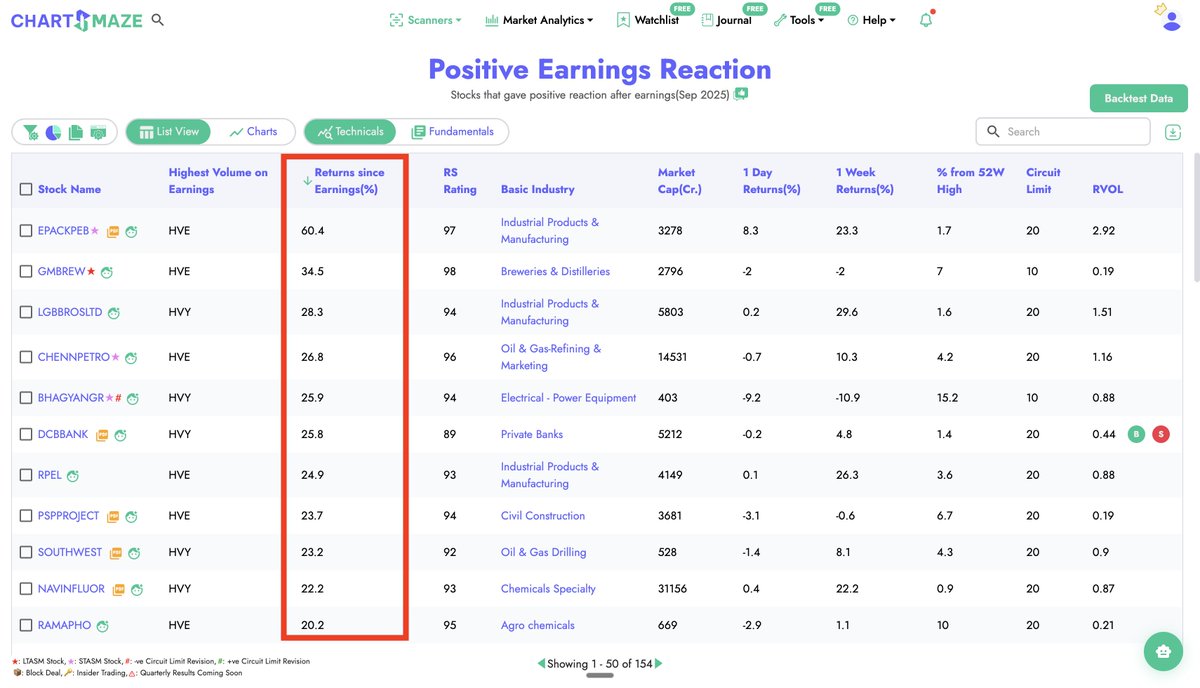
Task: Go to previous page with left arrow
Action: pyautogui.click(x=541, y=664)
